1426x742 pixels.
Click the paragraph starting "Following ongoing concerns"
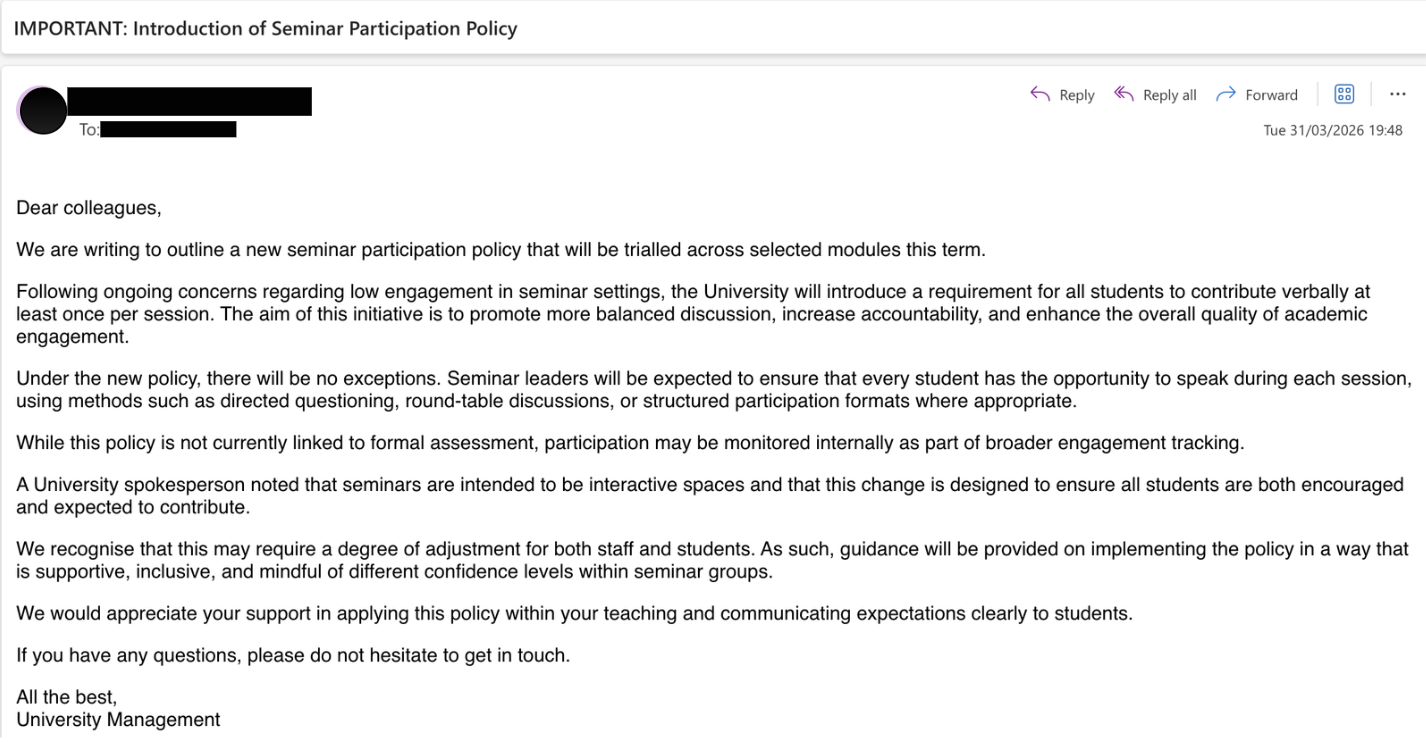(692, 314)
